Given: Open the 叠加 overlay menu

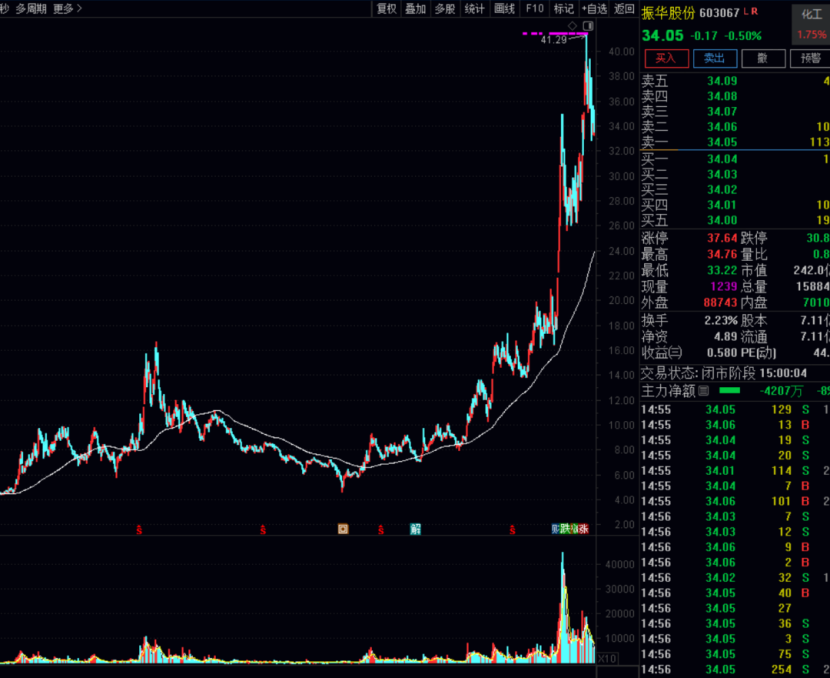Looking at the screenshot, I should click(x=415, y=9).
